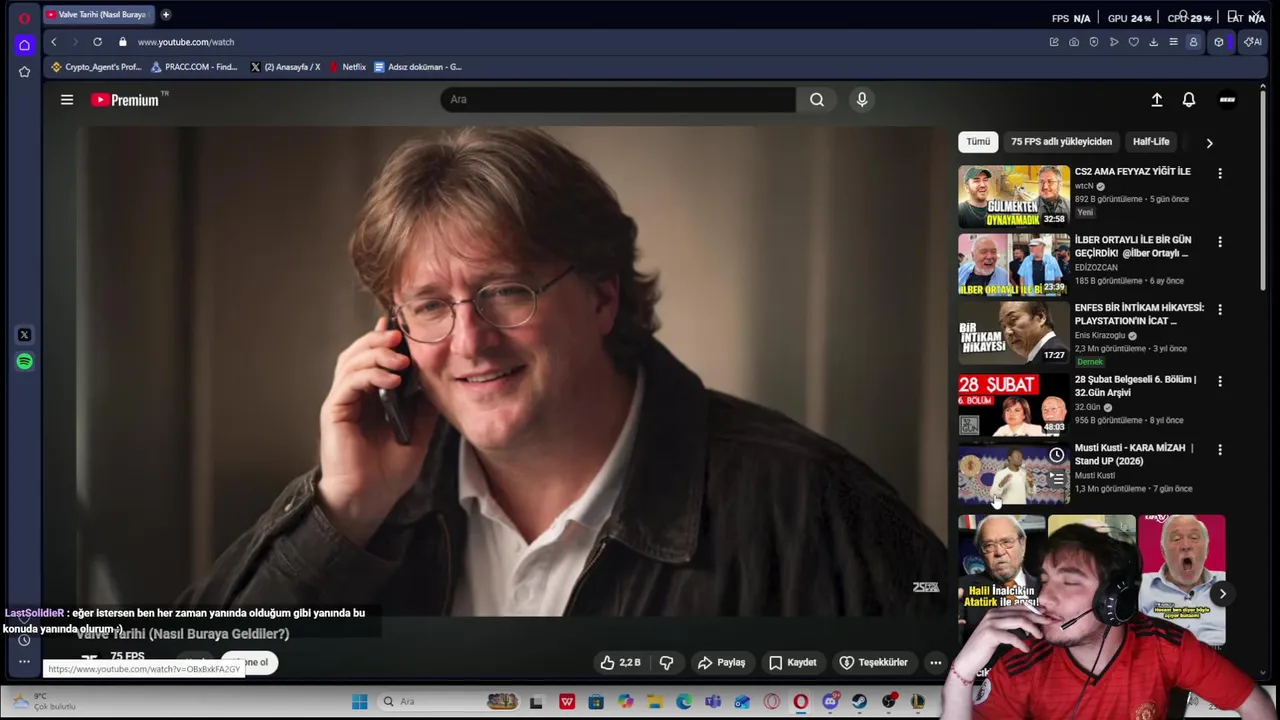This screenshot has height=720, width=1280.
Task: Send a Super Thanks via Teşekkürler
Action: (874, 662)
